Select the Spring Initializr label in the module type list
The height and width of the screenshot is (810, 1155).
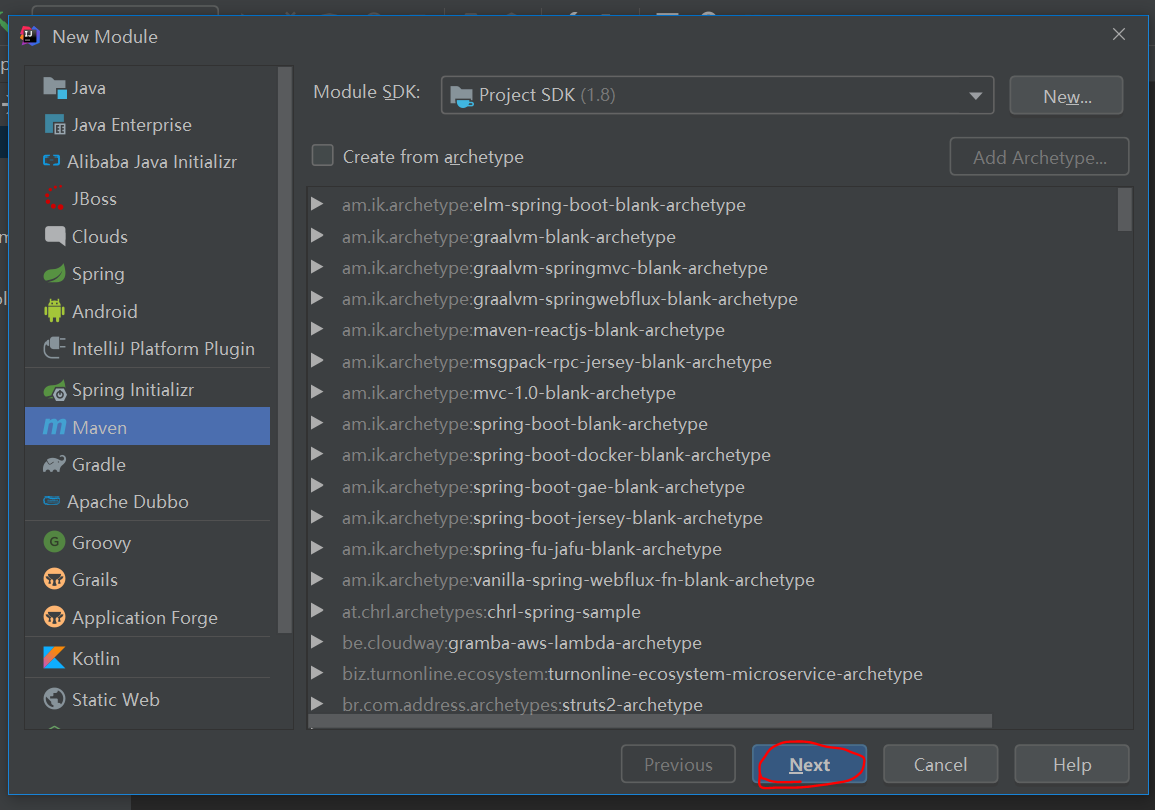pyautogui.click(x=133, y=390)
